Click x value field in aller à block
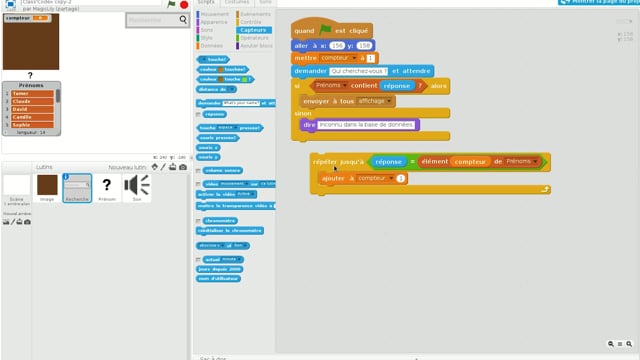The height and width of the screenshot is (360, 640). [x=337, y=46]
